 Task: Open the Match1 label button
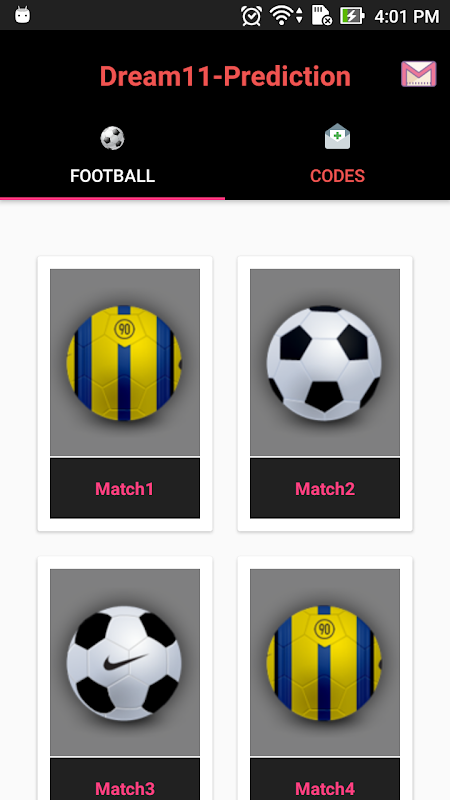[125, 488]
